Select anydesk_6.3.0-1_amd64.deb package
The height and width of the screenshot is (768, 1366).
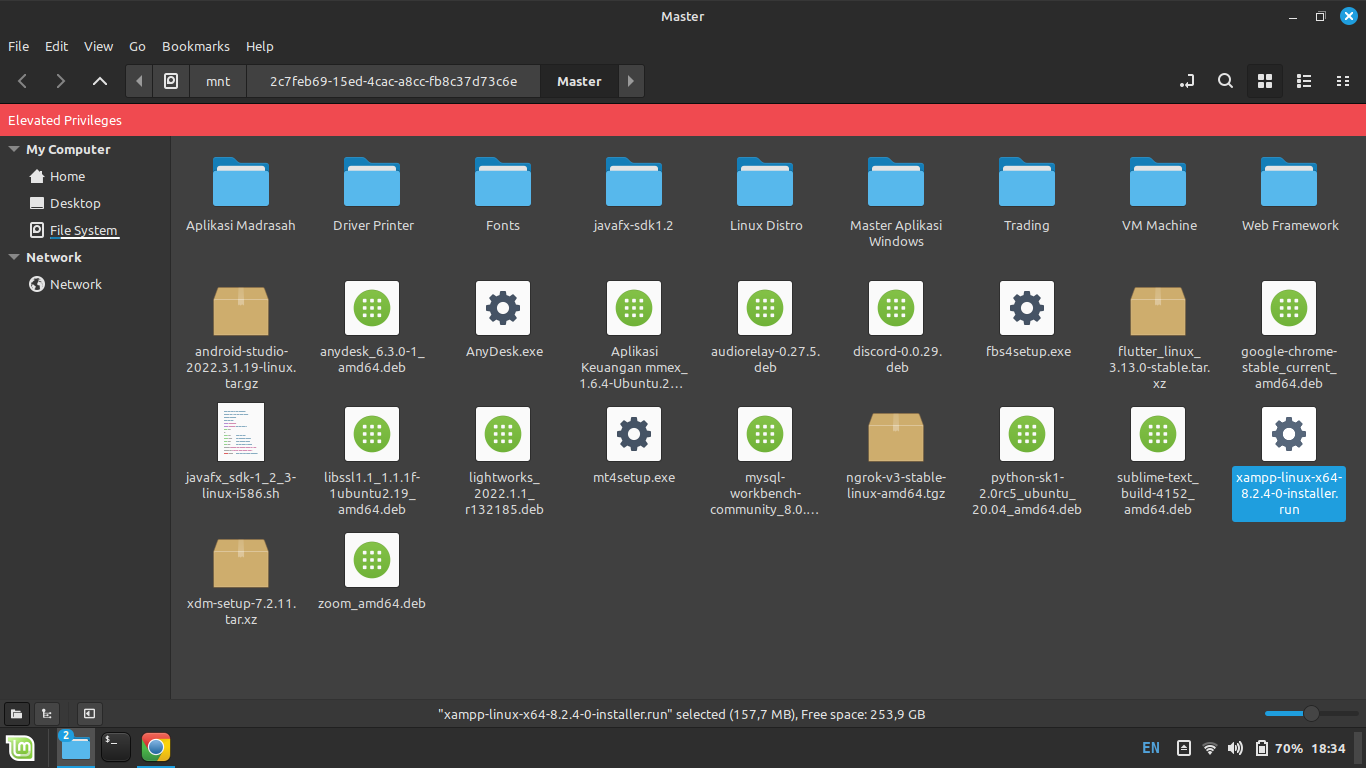click(x=372, y=328)
